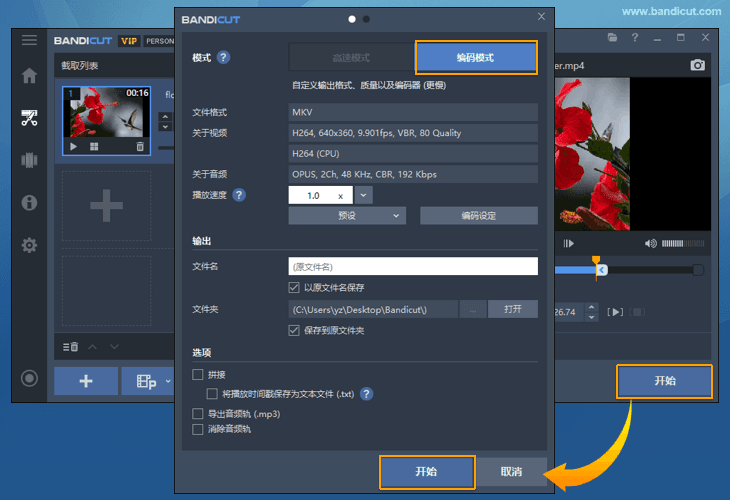This screenshot has height=500, width=730.
Task: Click the VIP badge in title bar
Action: [x=129, y=41]
